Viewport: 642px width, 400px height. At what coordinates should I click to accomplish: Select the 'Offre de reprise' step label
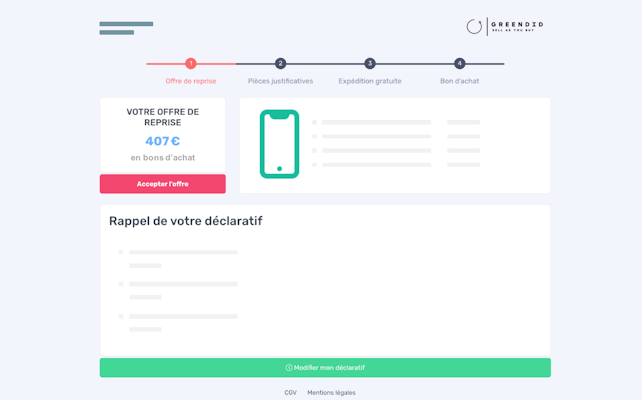click(191, 81)
